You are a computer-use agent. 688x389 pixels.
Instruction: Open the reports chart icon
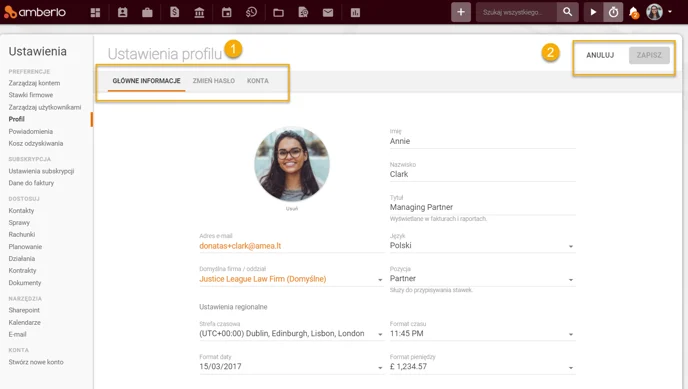(x=355, y=12)
